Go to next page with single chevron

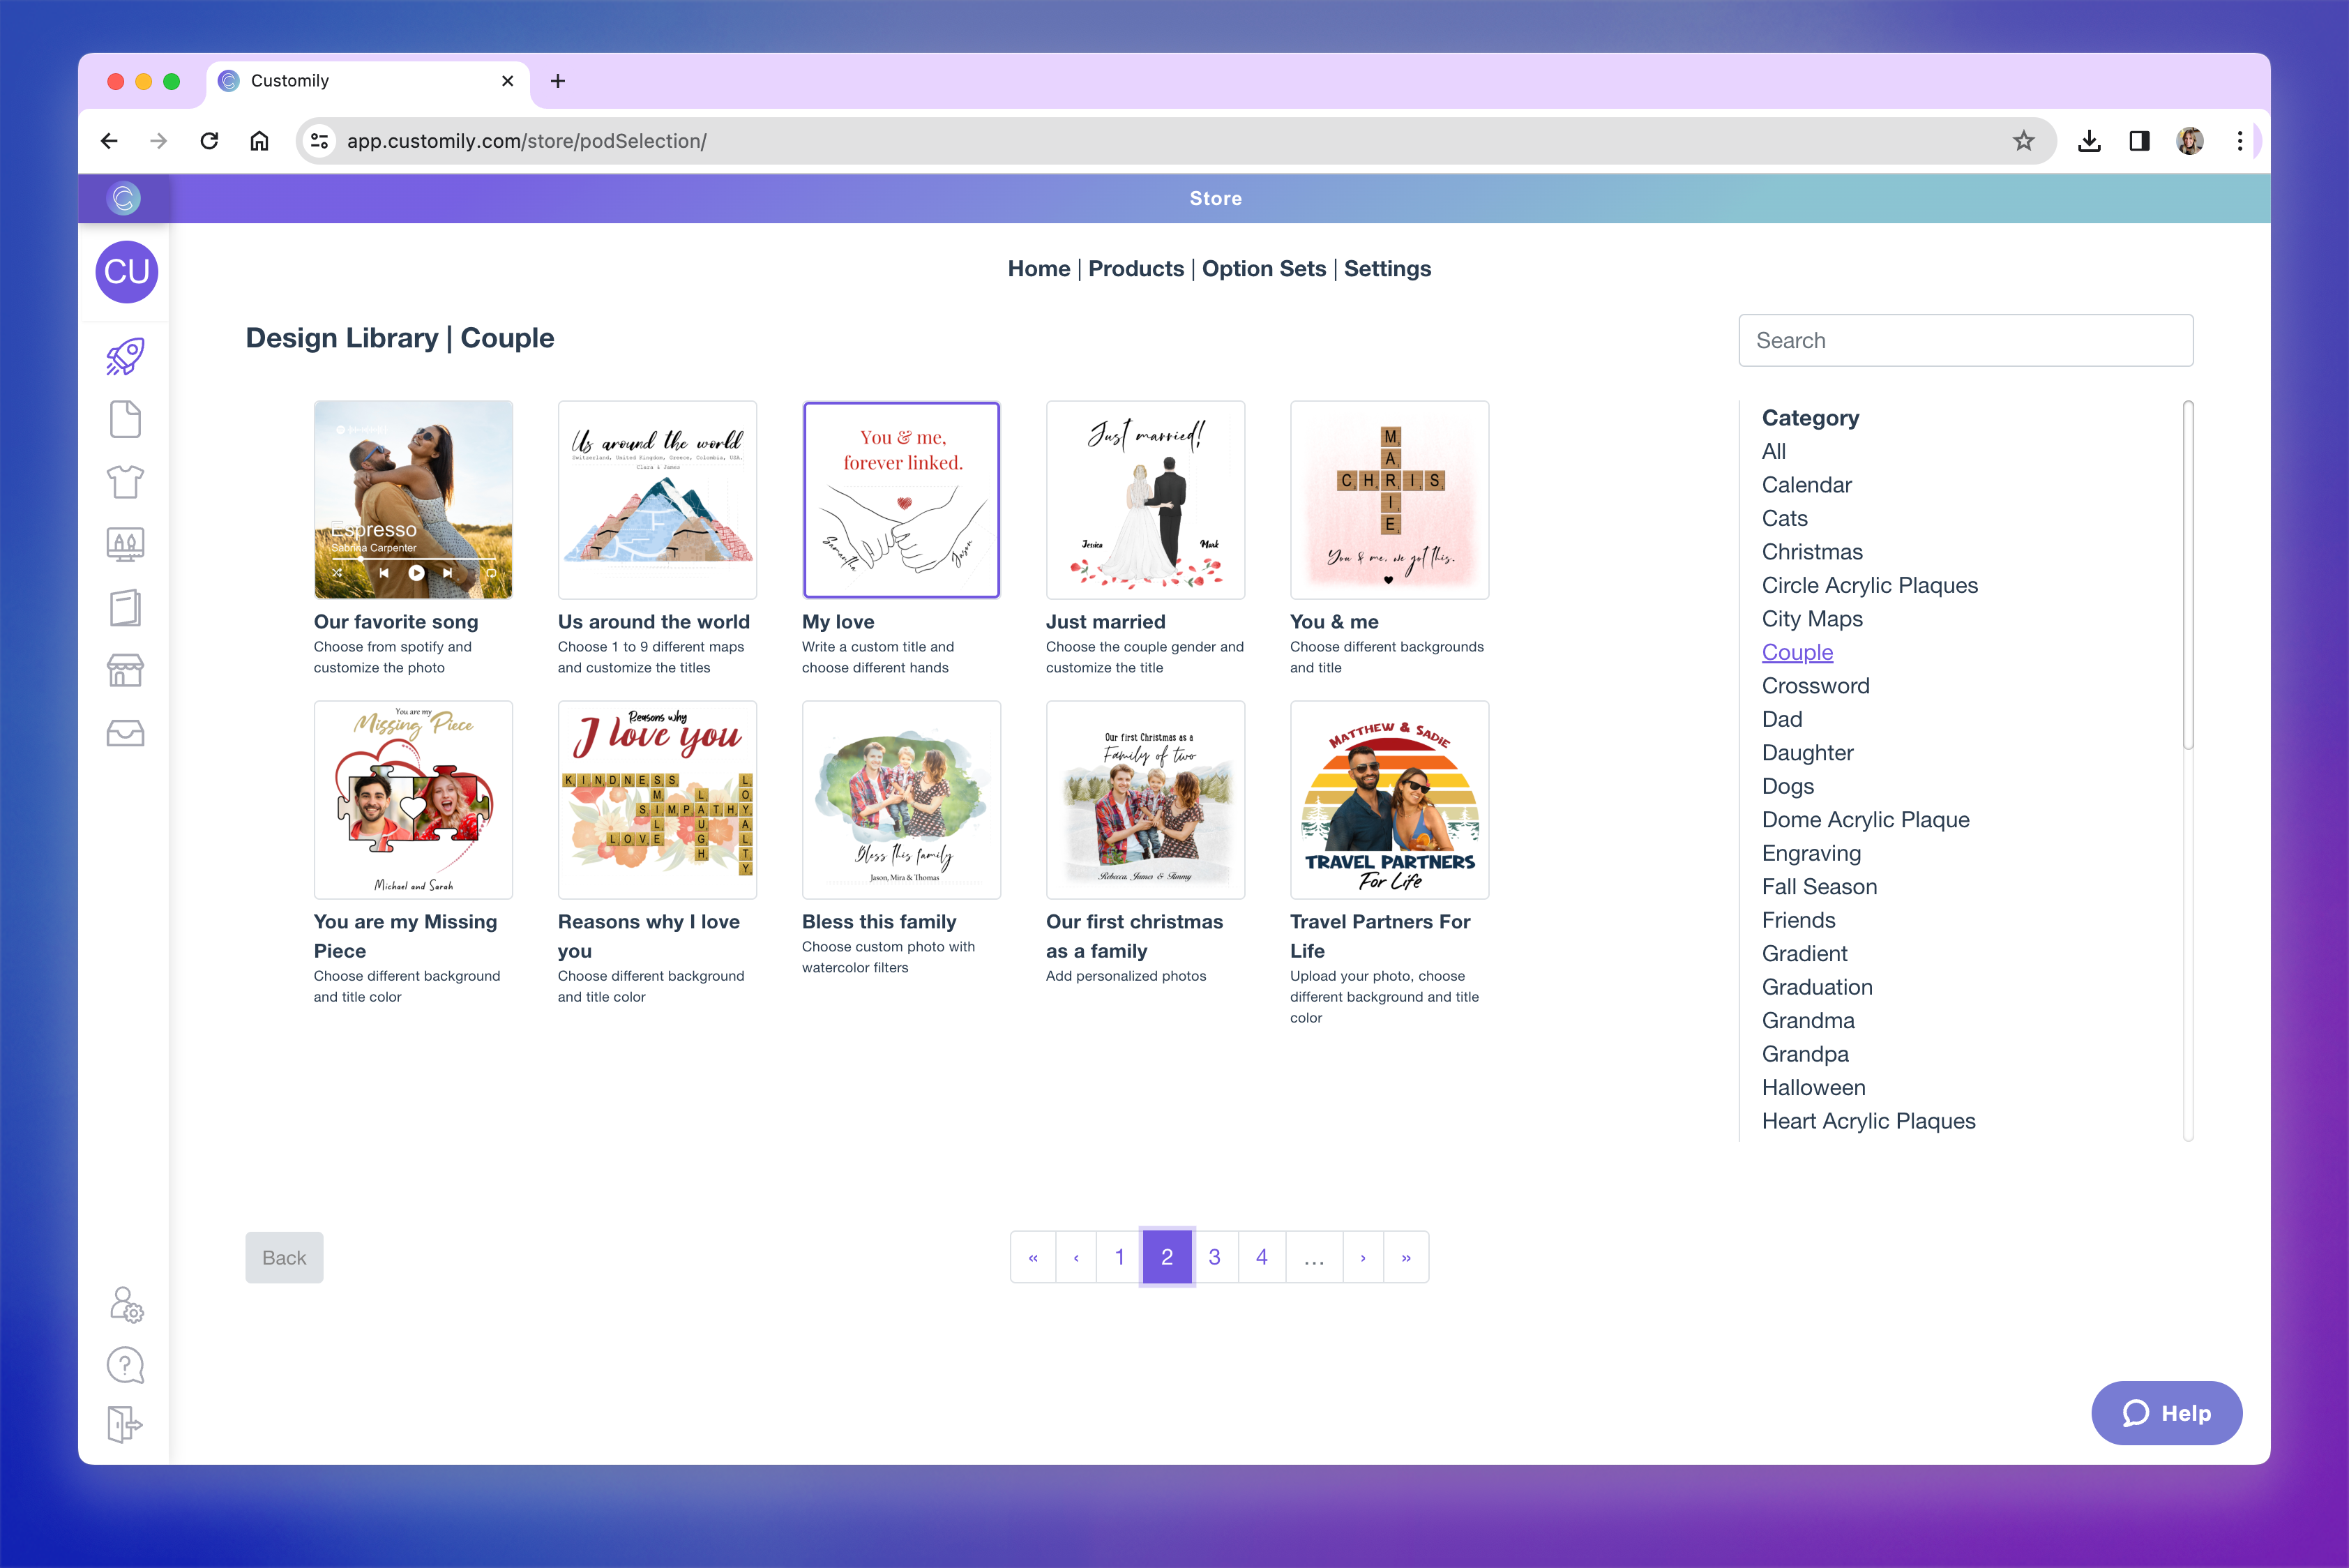pyautogui.click(x=1362, y=1258)
